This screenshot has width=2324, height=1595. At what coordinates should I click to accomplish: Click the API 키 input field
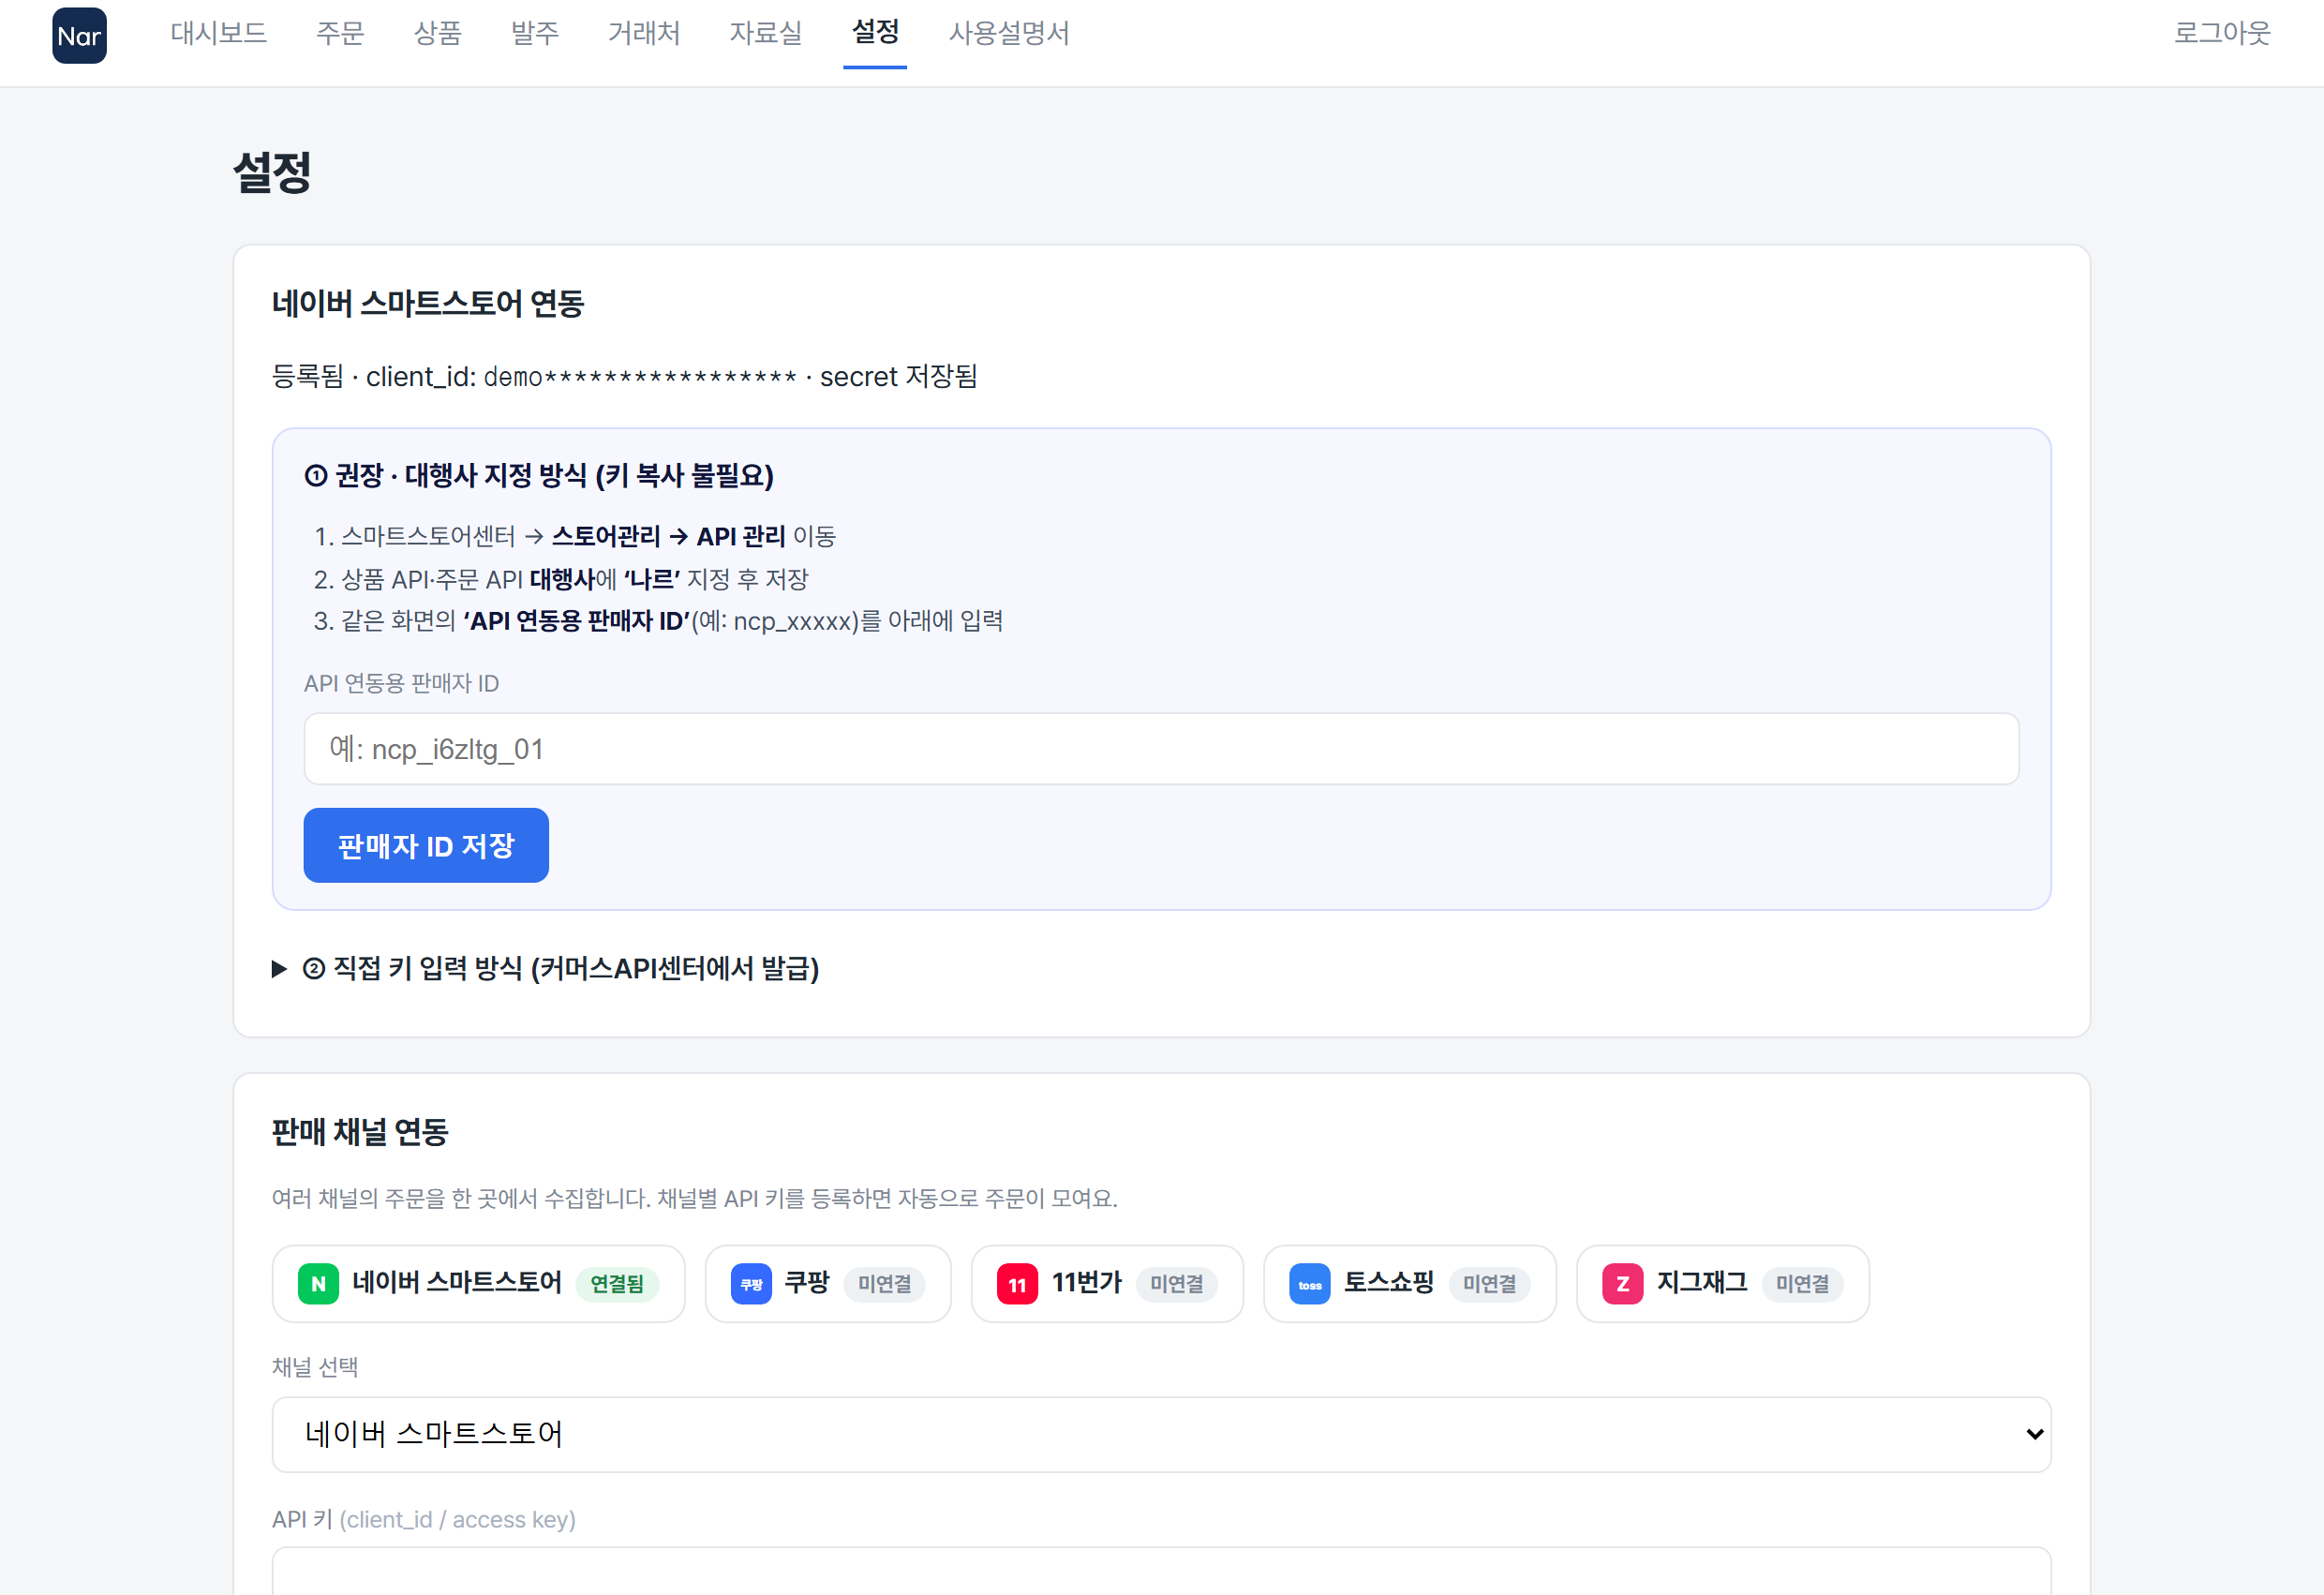tap(1161, 1571)
